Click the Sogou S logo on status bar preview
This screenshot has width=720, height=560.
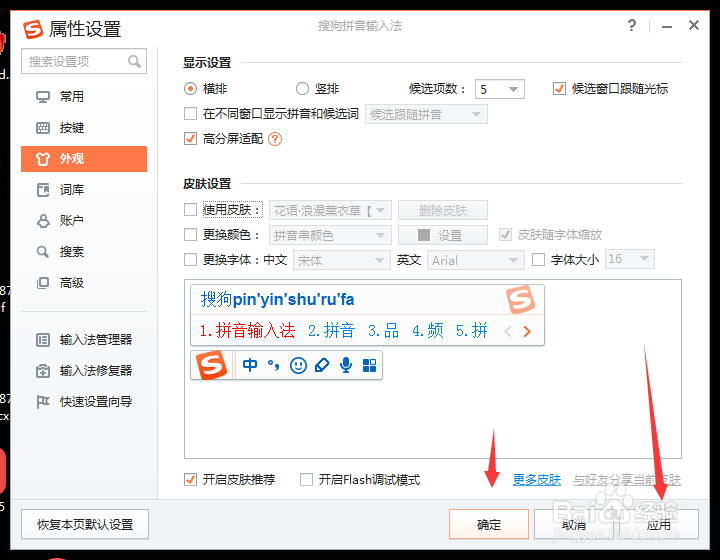[x=211, y=365]
